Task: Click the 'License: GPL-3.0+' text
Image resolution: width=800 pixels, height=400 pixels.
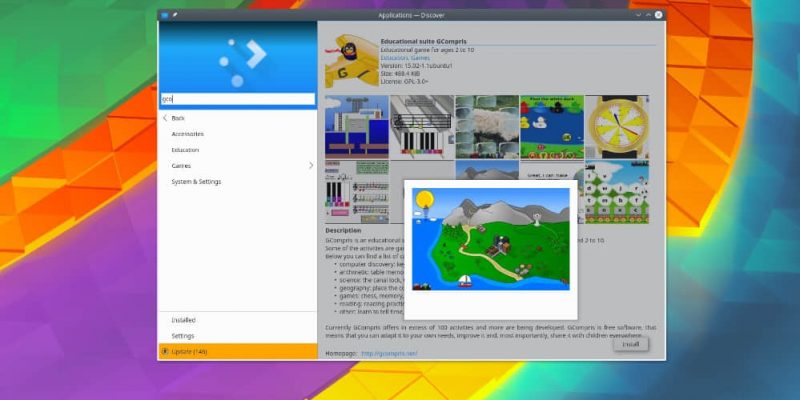Action: click(x=405, y=81)
